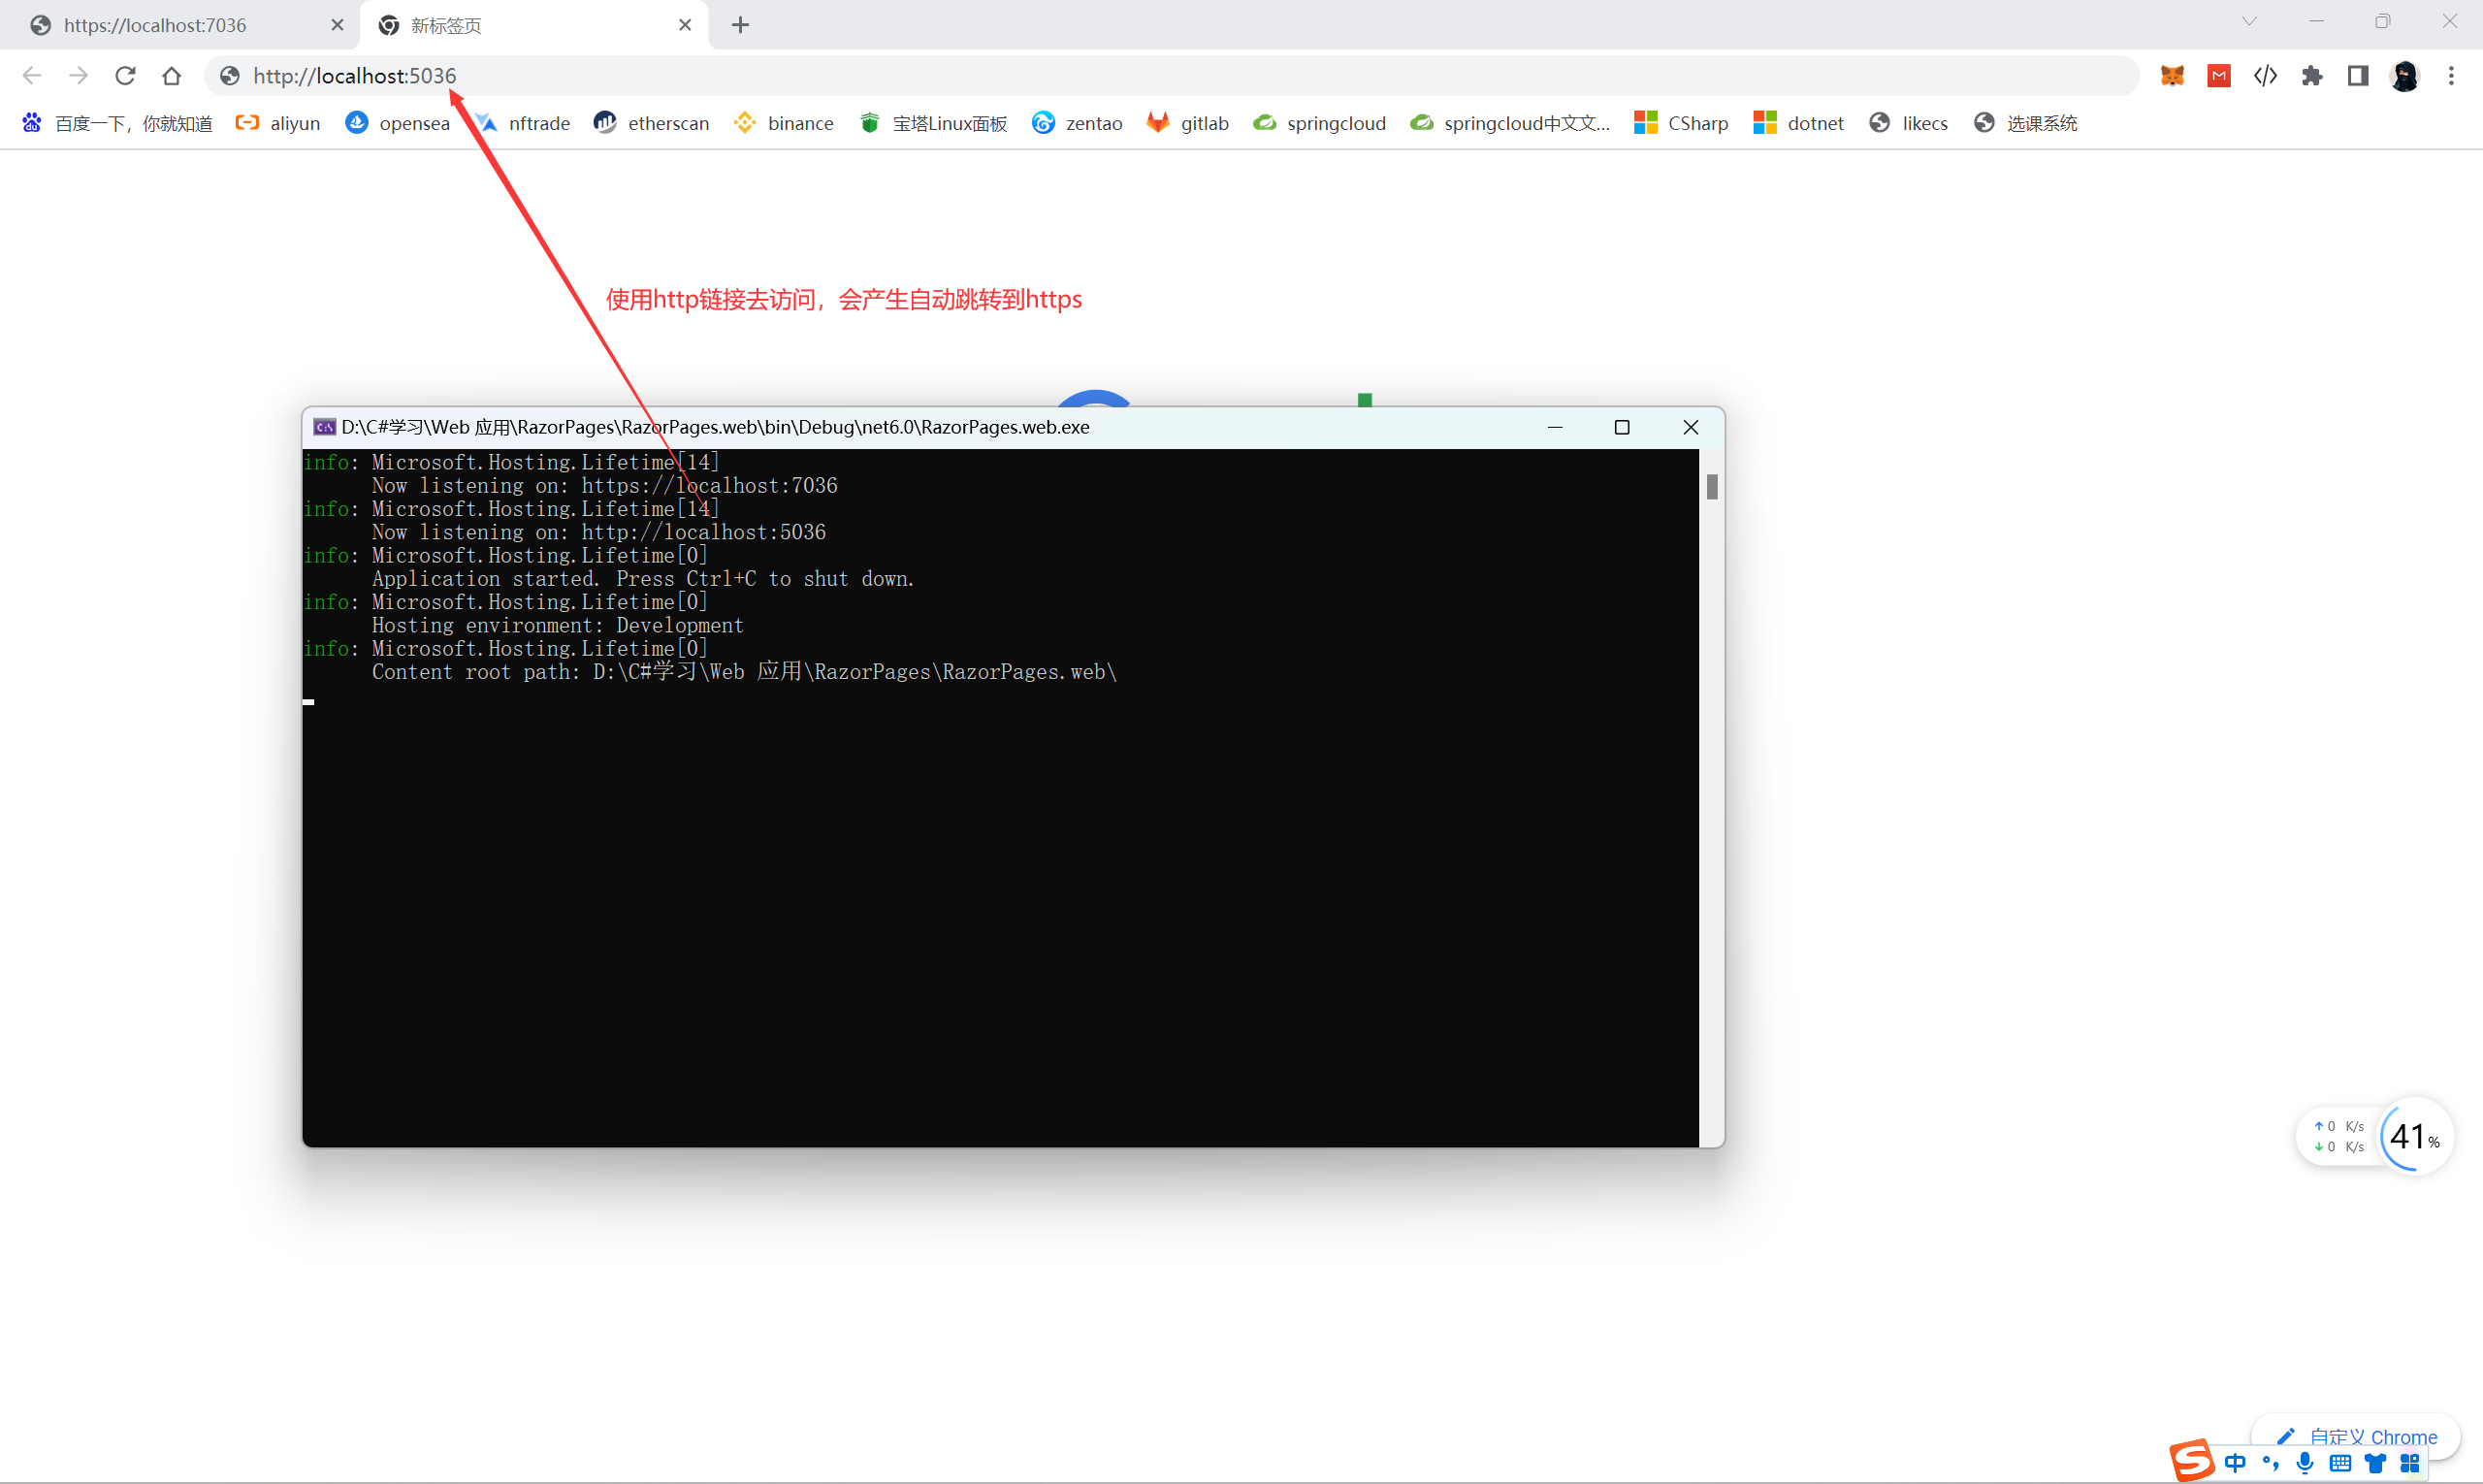This screenshot has width=2483, height=1484.
Task: Open the Extensions puzzle-piece menu
Action: [x=2312, y=76]
